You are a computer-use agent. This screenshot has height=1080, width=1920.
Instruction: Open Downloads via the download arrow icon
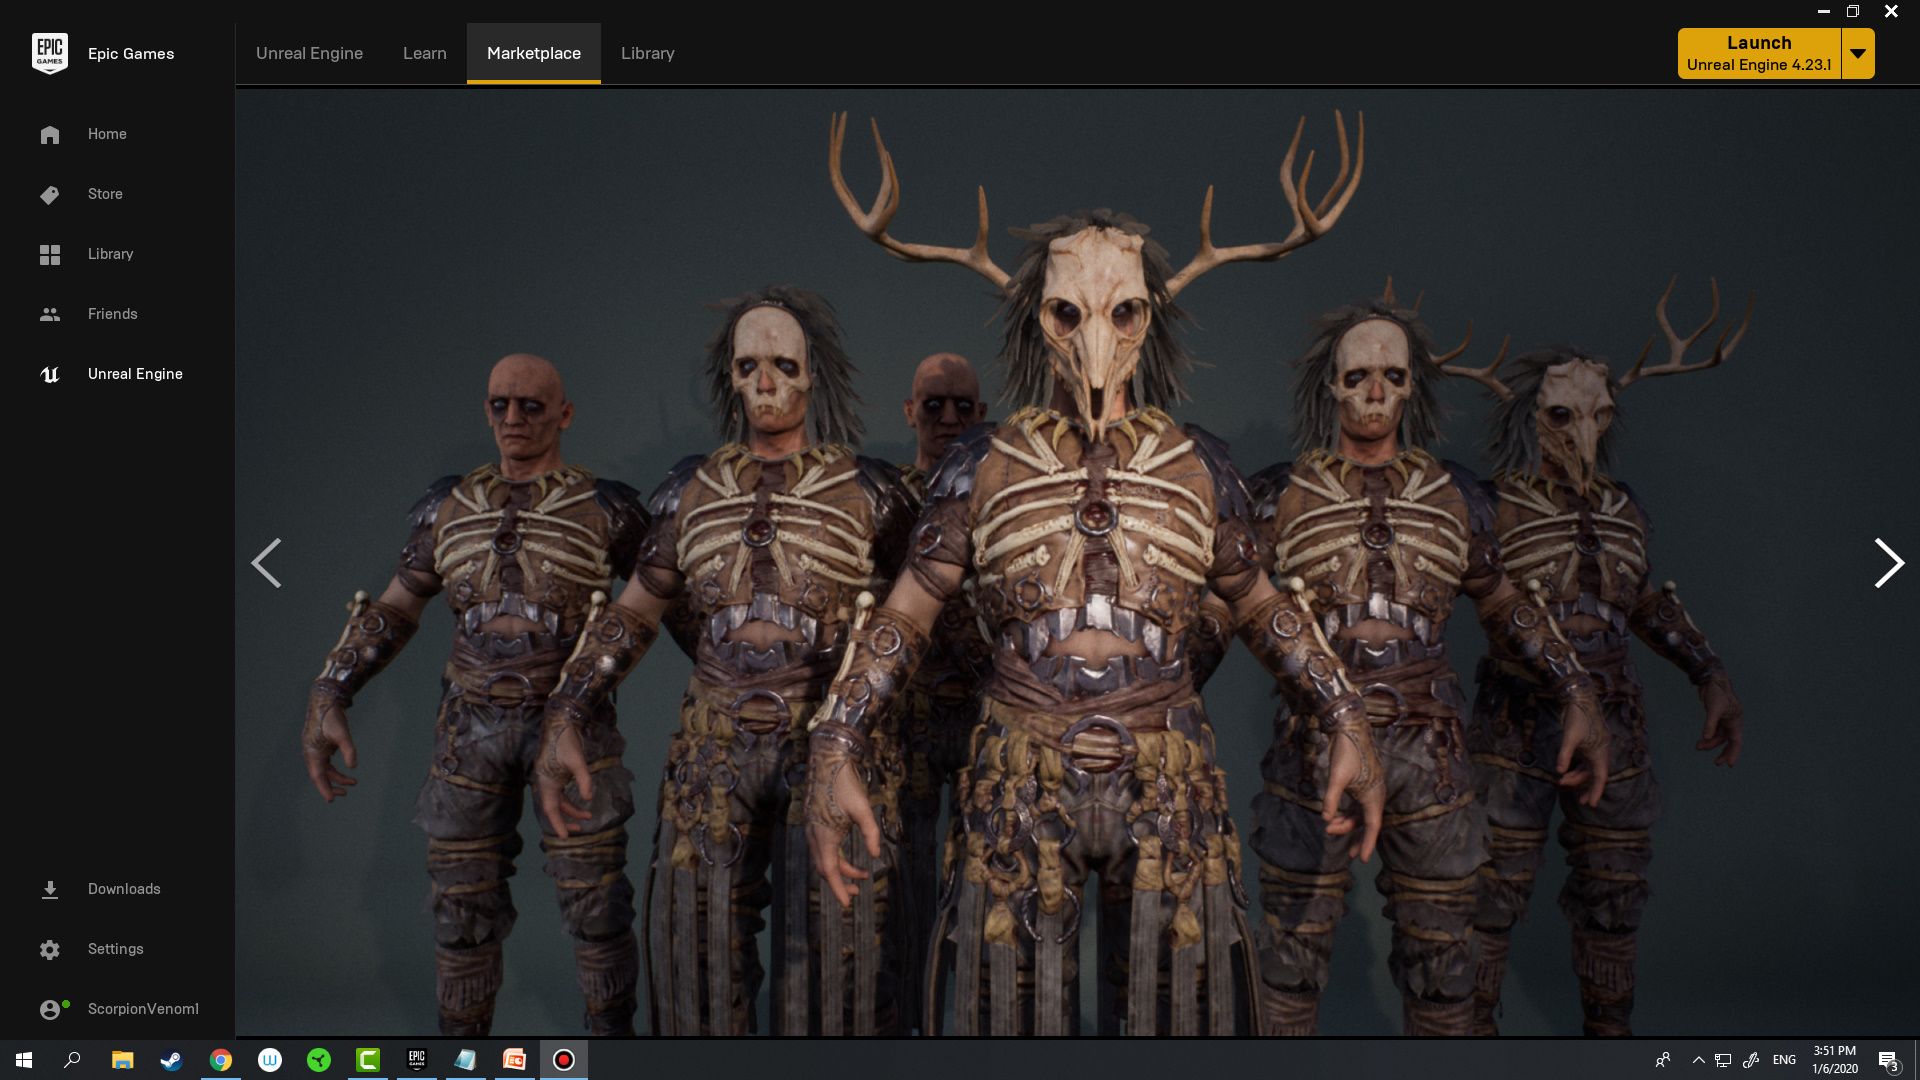[50, 889]
